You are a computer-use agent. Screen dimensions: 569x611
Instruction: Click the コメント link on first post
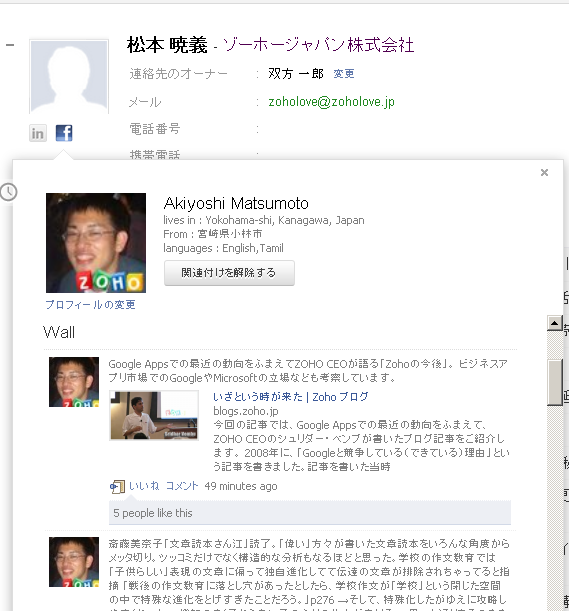[182, 486]
